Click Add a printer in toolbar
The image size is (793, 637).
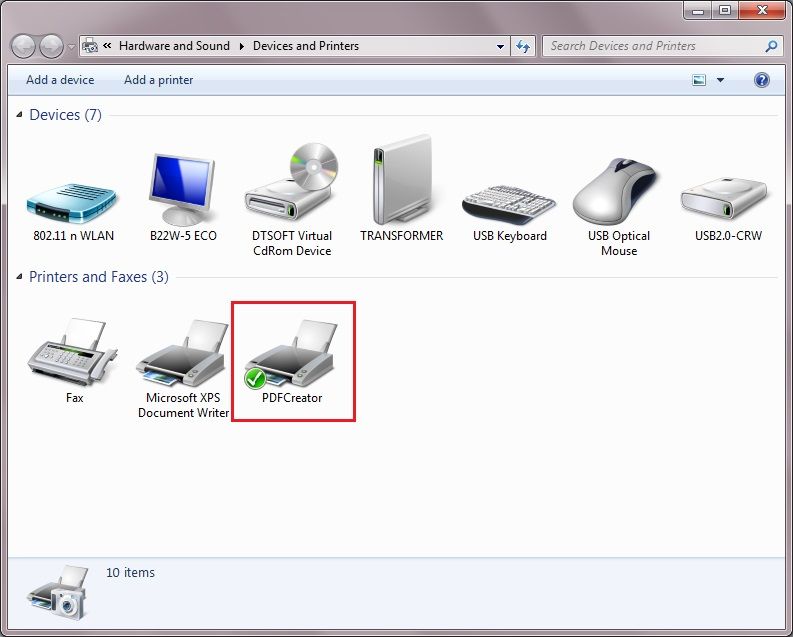click(158, 80)
